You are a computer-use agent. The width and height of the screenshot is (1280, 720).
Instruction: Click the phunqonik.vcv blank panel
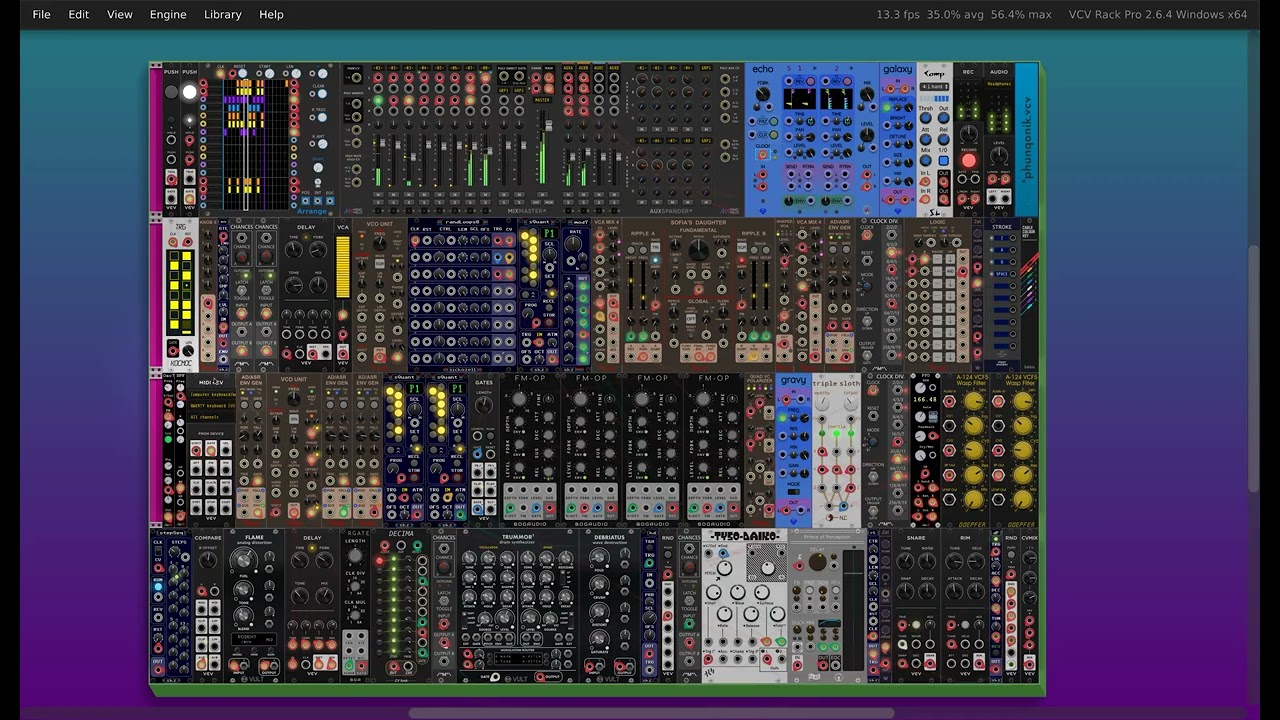1026,139
